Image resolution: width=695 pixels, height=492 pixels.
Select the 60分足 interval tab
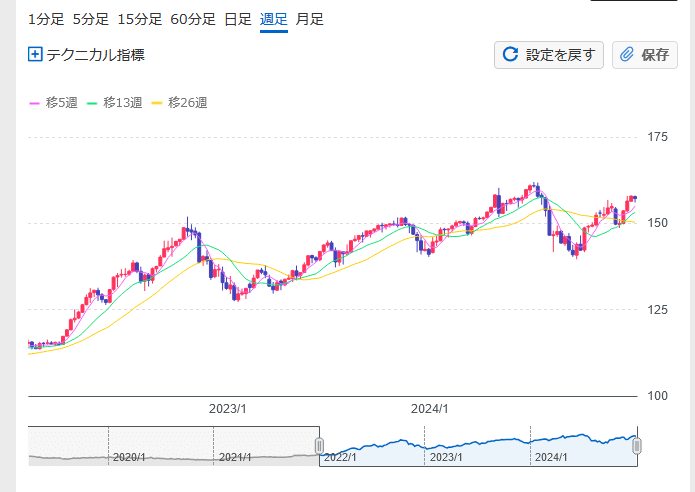tap(193, 20)
